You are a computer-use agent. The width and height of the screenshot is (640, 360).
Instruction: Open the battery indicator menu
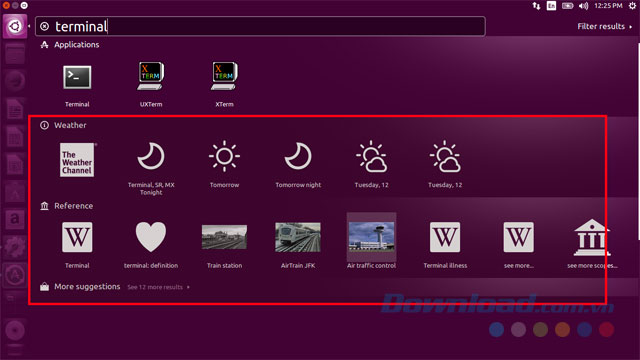coord(567,6)
